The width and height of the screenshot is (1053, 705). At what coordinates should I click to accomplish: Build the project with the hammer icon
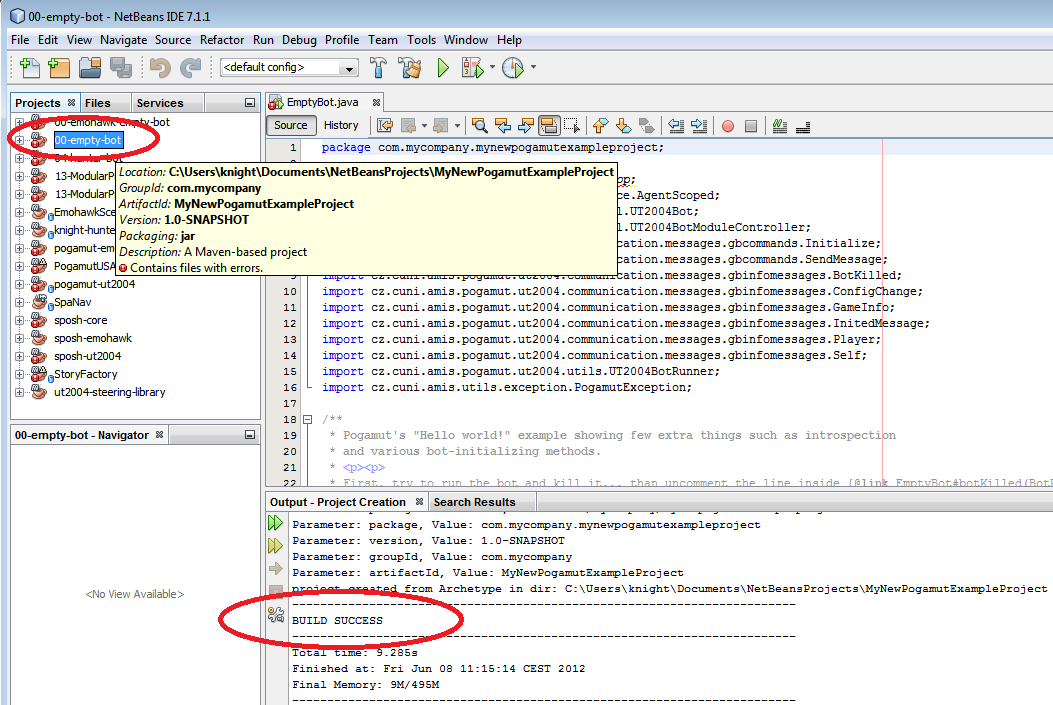click(x=378, y=67)
